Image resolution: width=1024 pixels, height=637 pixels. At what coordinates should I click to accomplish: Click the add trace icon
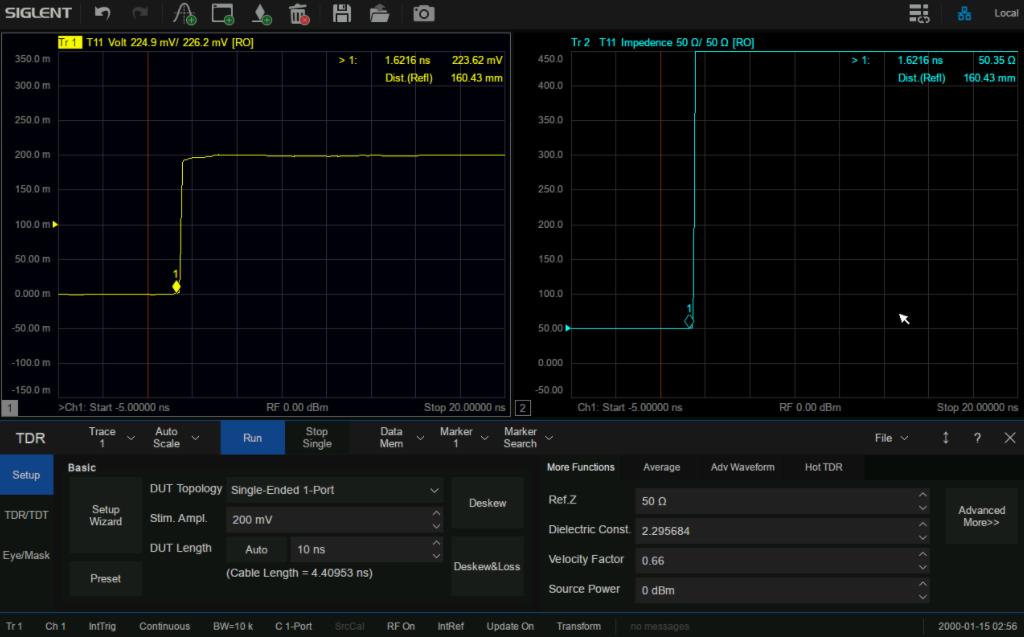184,13
